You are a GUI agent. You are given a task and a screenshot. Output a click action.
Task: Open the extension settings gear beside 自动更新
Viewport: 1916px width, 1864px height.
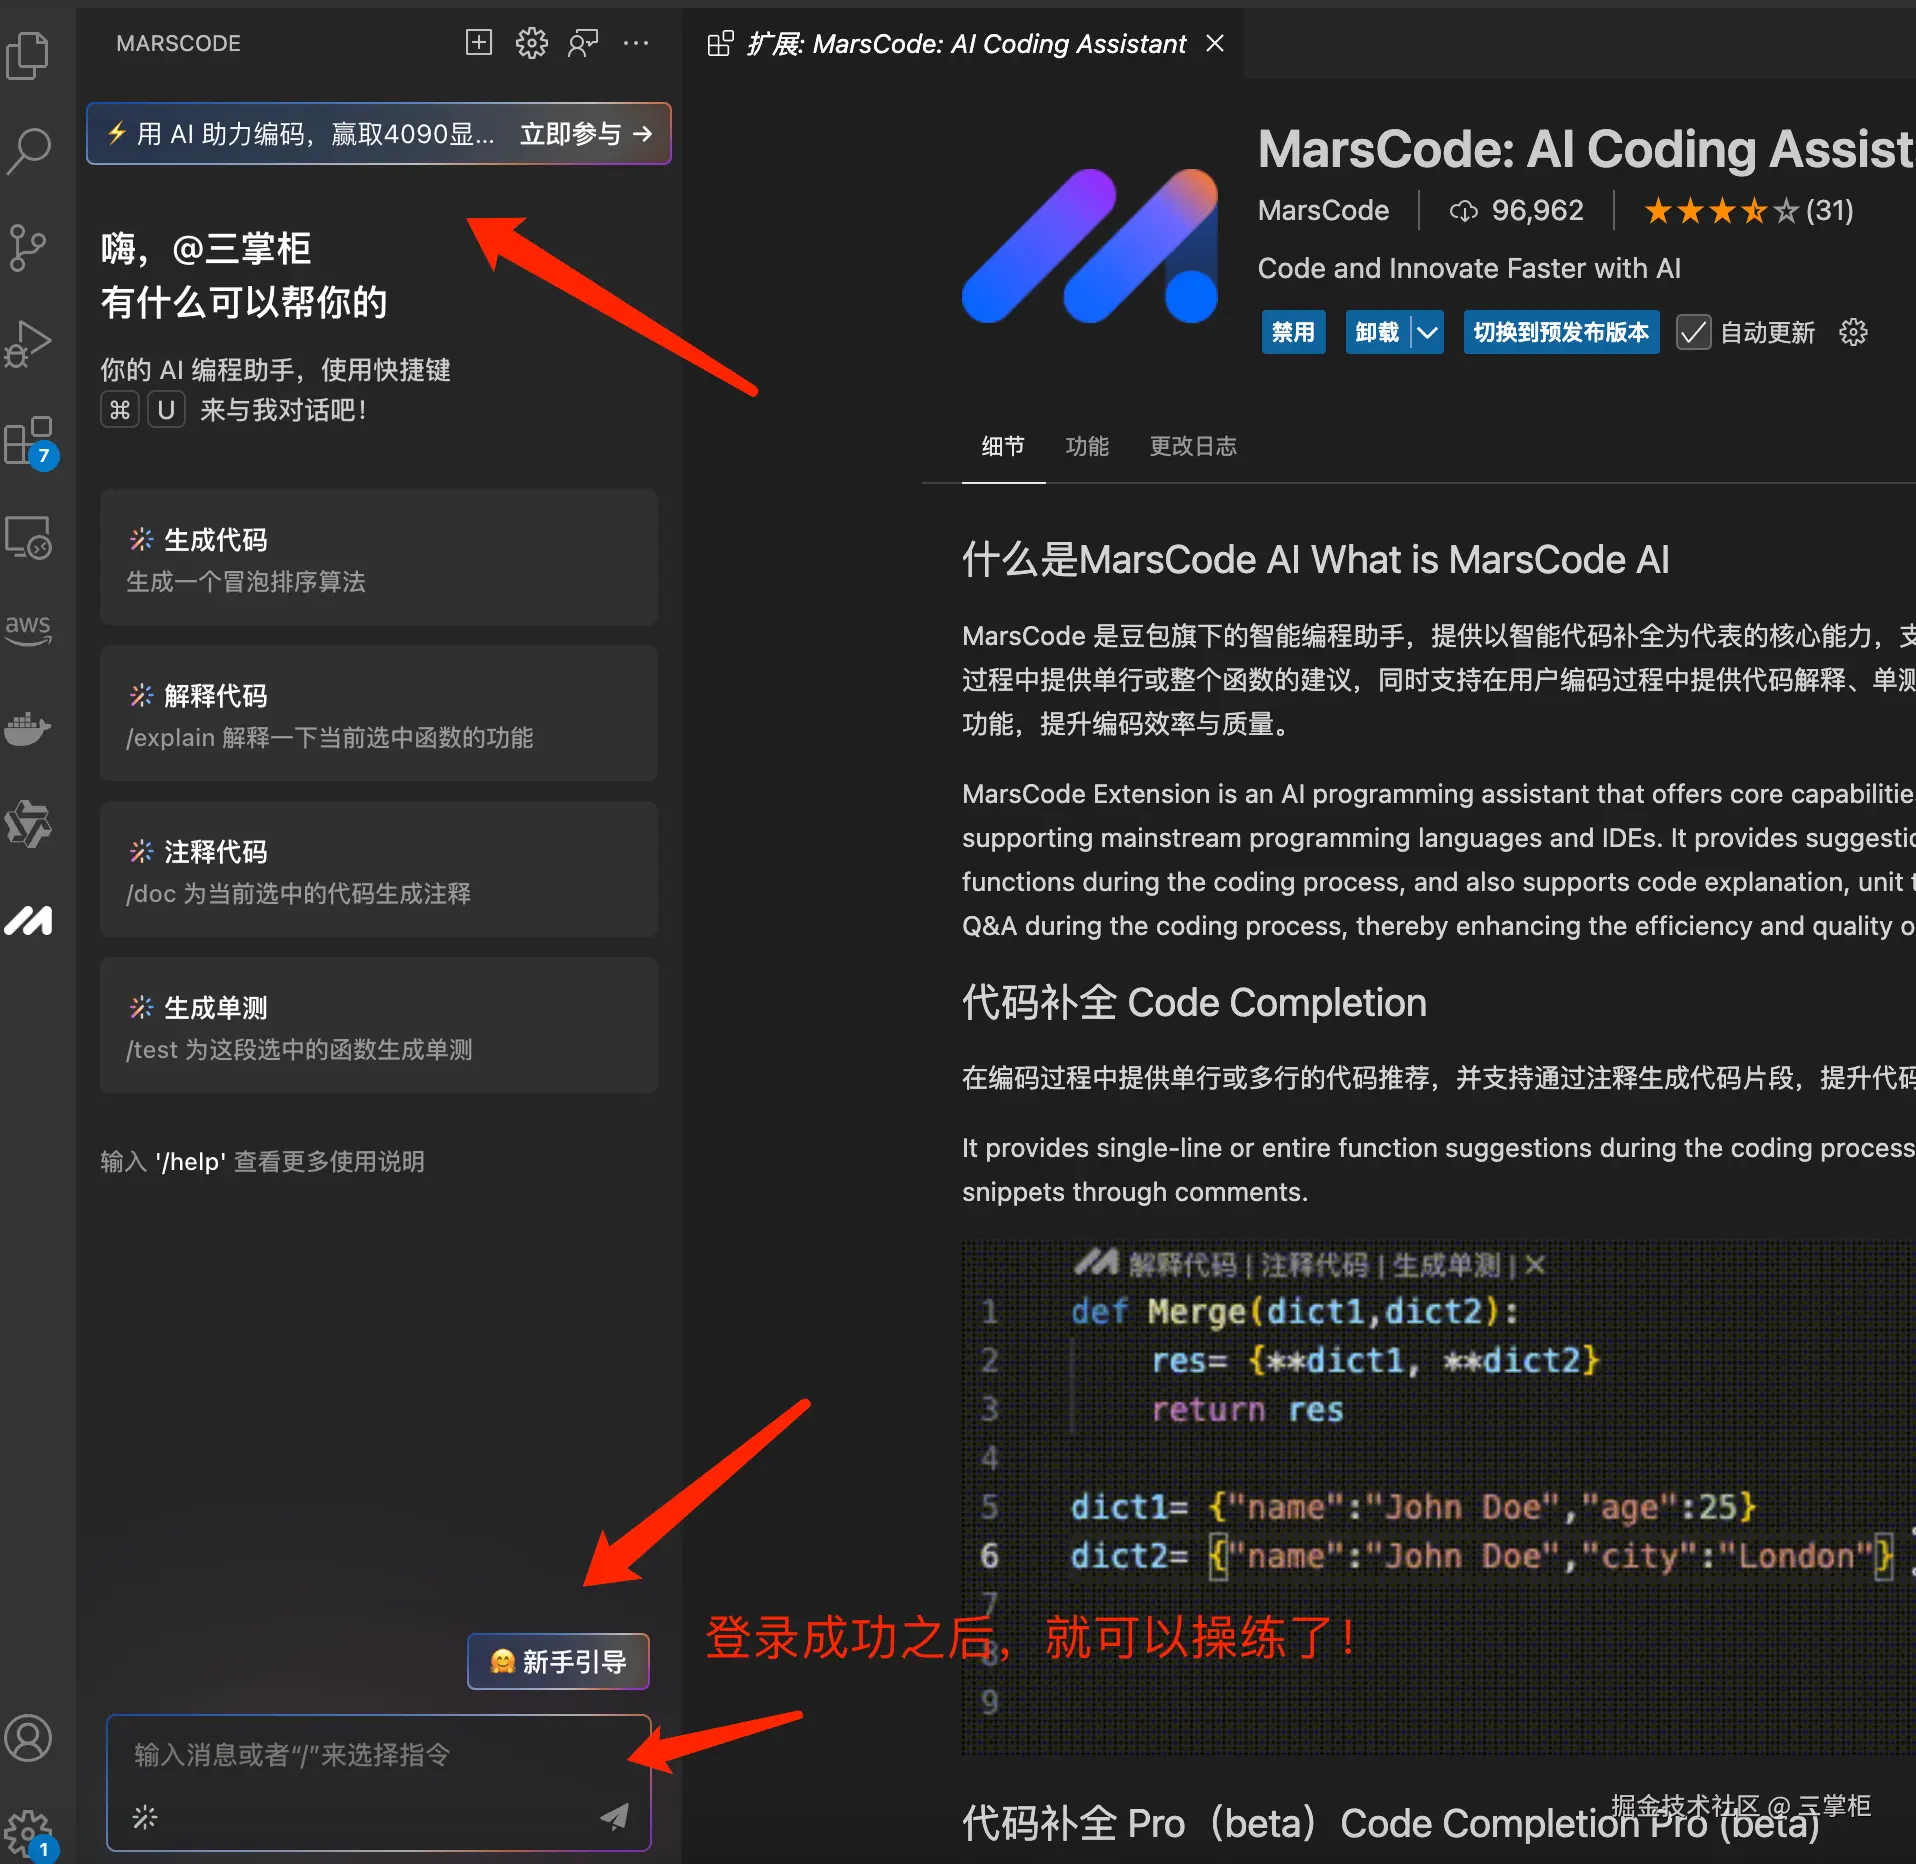[x=1853, y=332]
